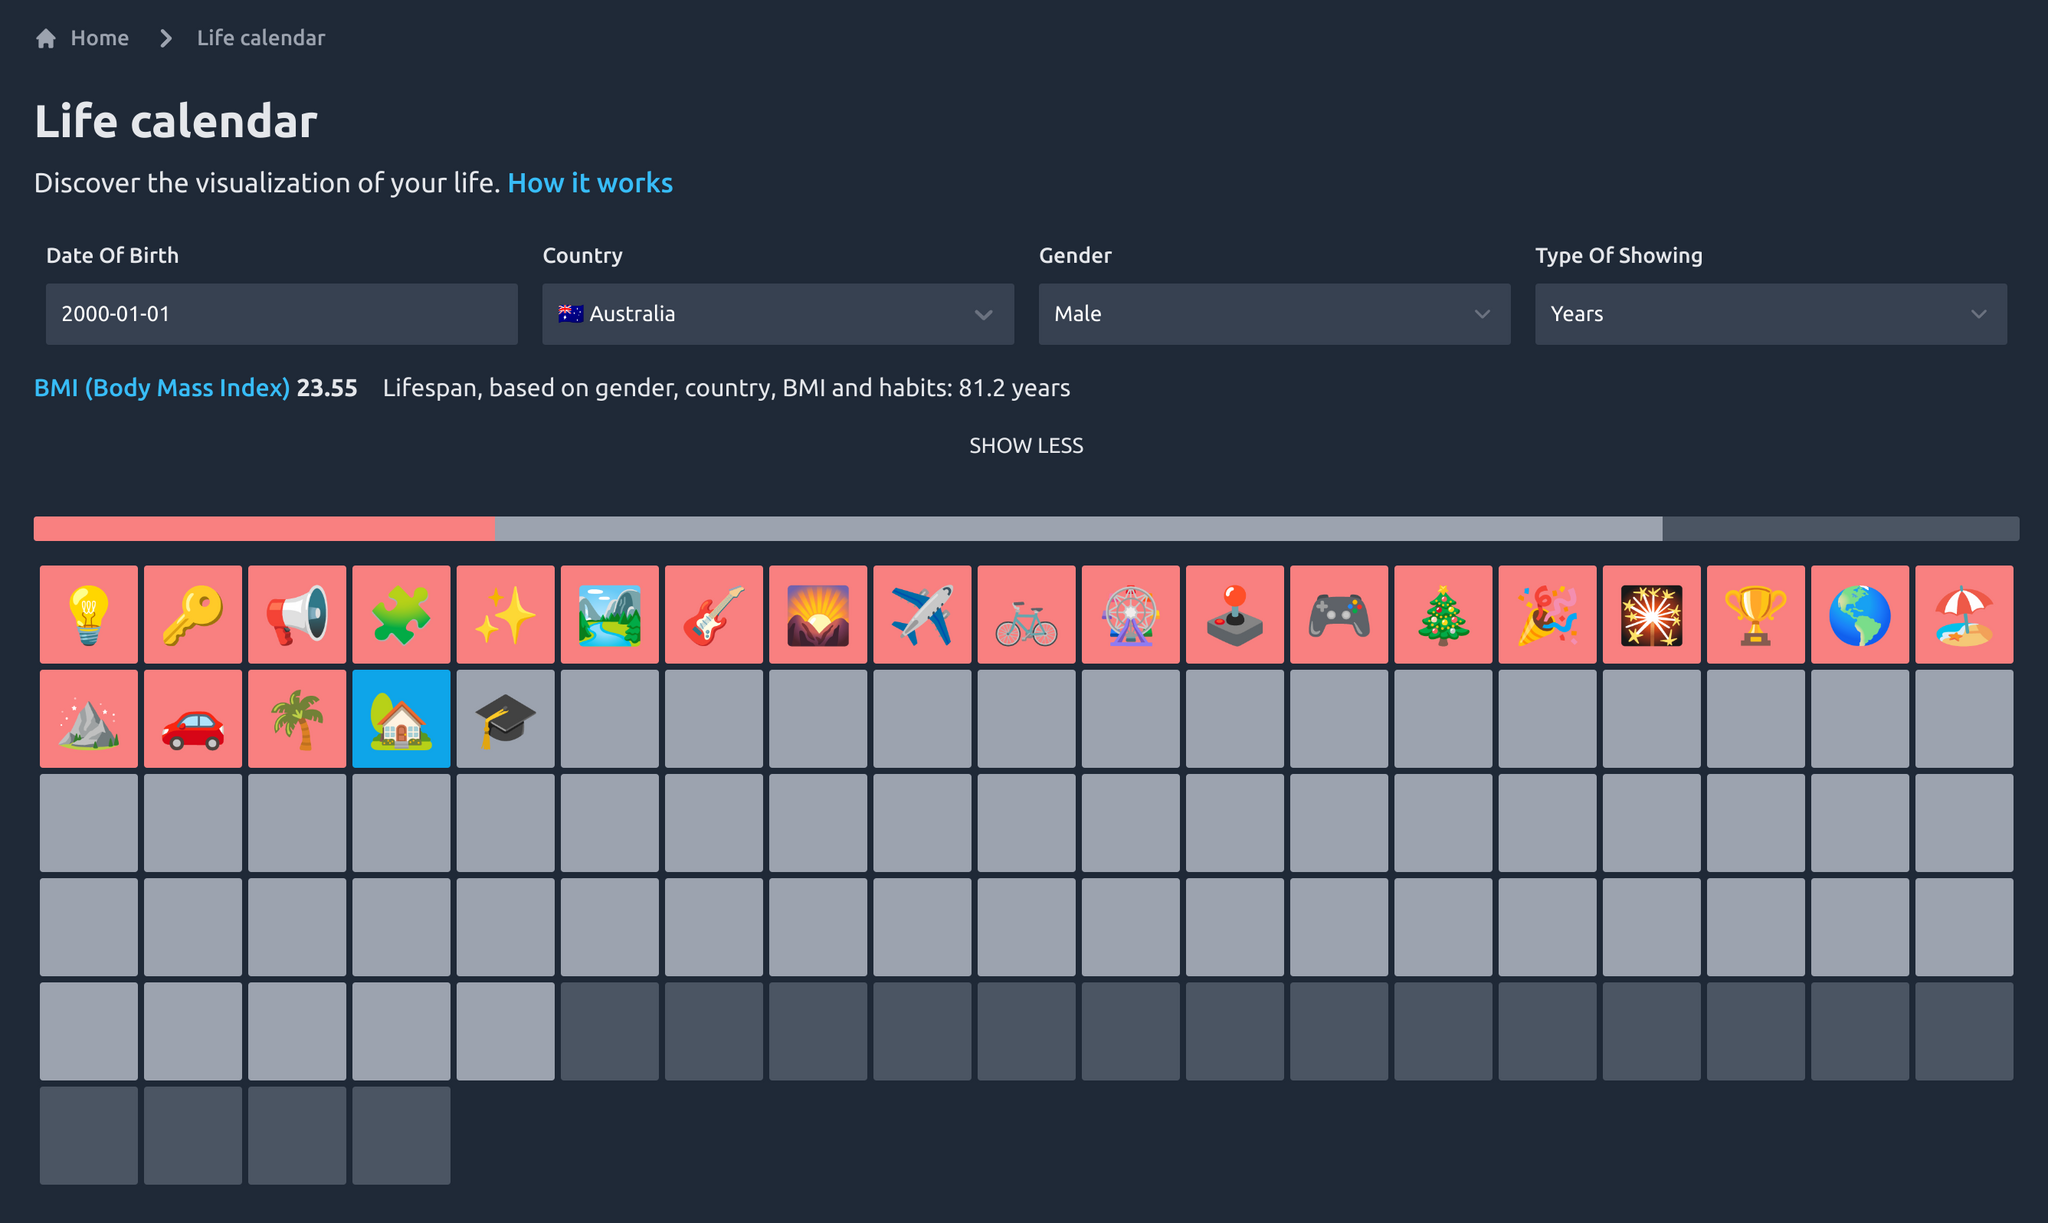Click the red car year cell

[193, 719]
